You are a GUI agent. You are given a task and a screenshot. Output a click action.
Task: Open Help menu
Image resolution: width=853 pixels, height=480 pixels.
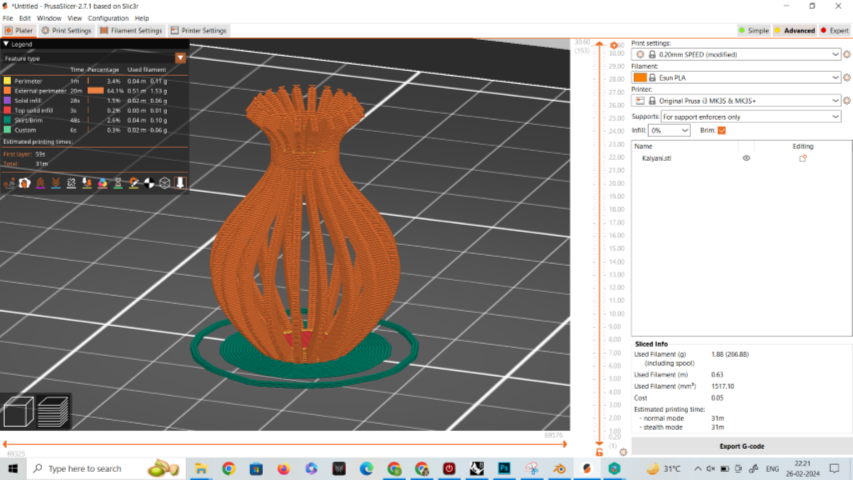[141, 18]
